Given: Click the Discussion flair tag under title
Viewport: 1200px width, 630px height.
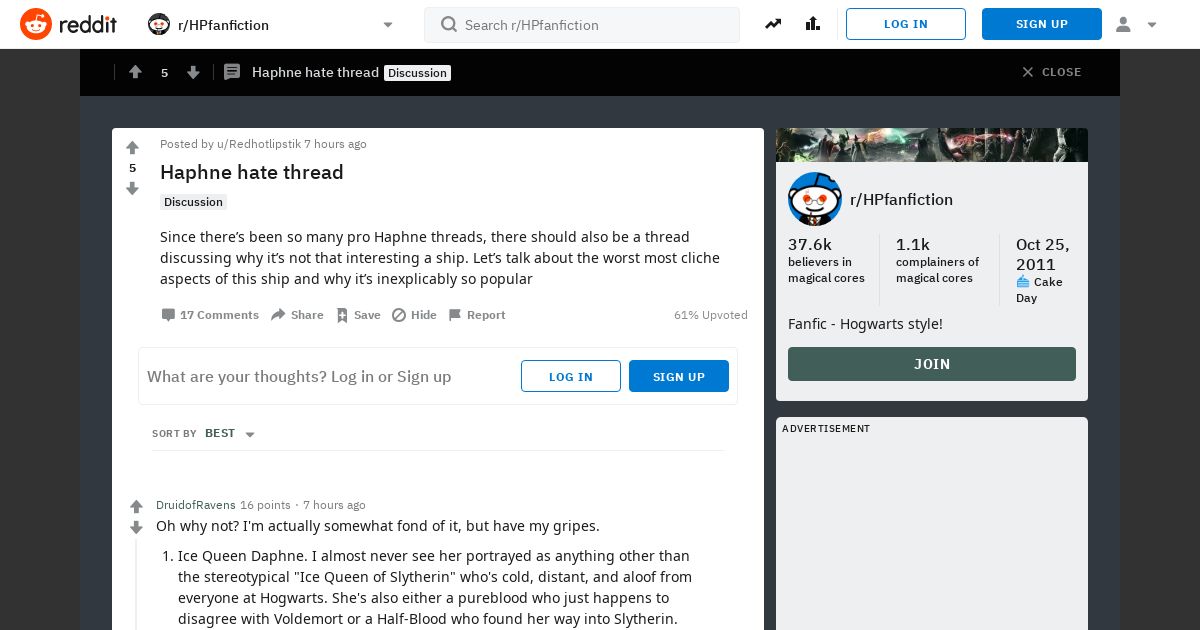Looking at the screenshot, I should tap(193, 202).
